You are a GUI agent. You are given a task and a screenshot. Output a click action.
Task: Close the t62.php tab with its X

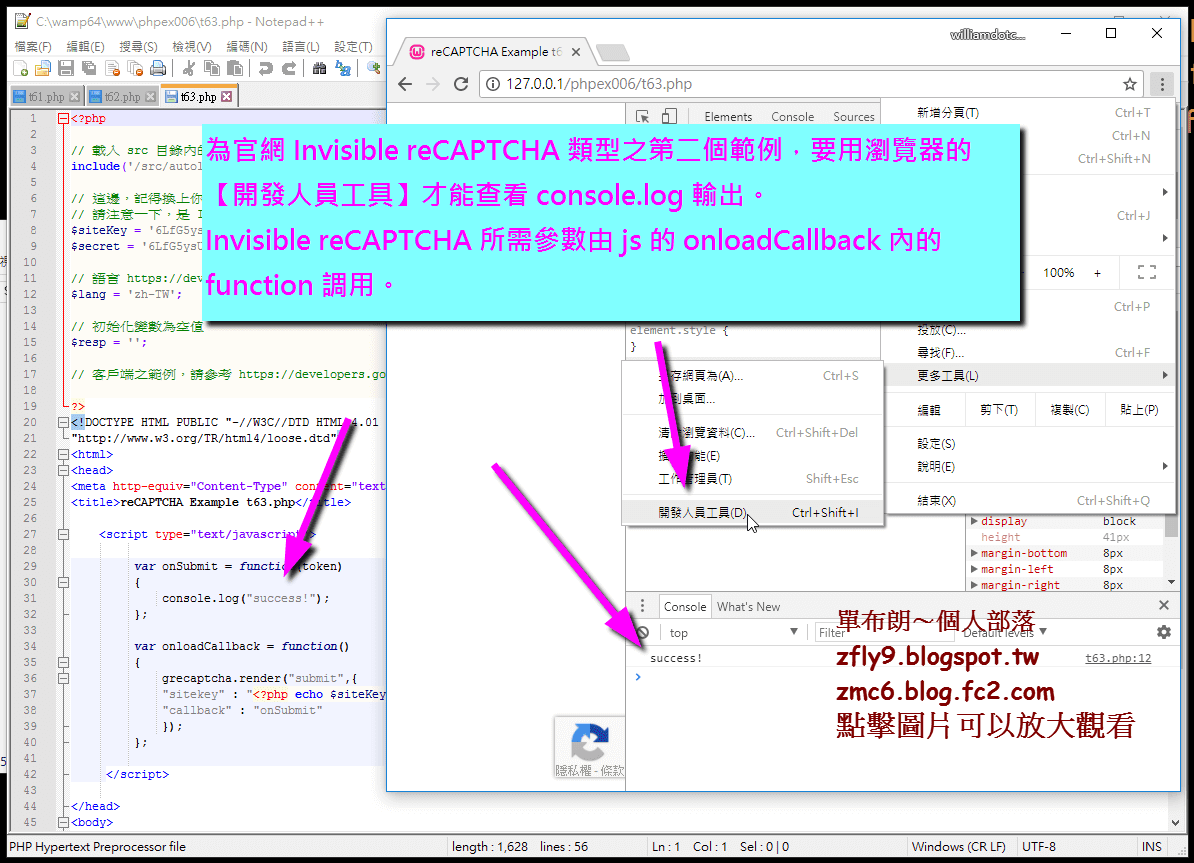(150, 97)
